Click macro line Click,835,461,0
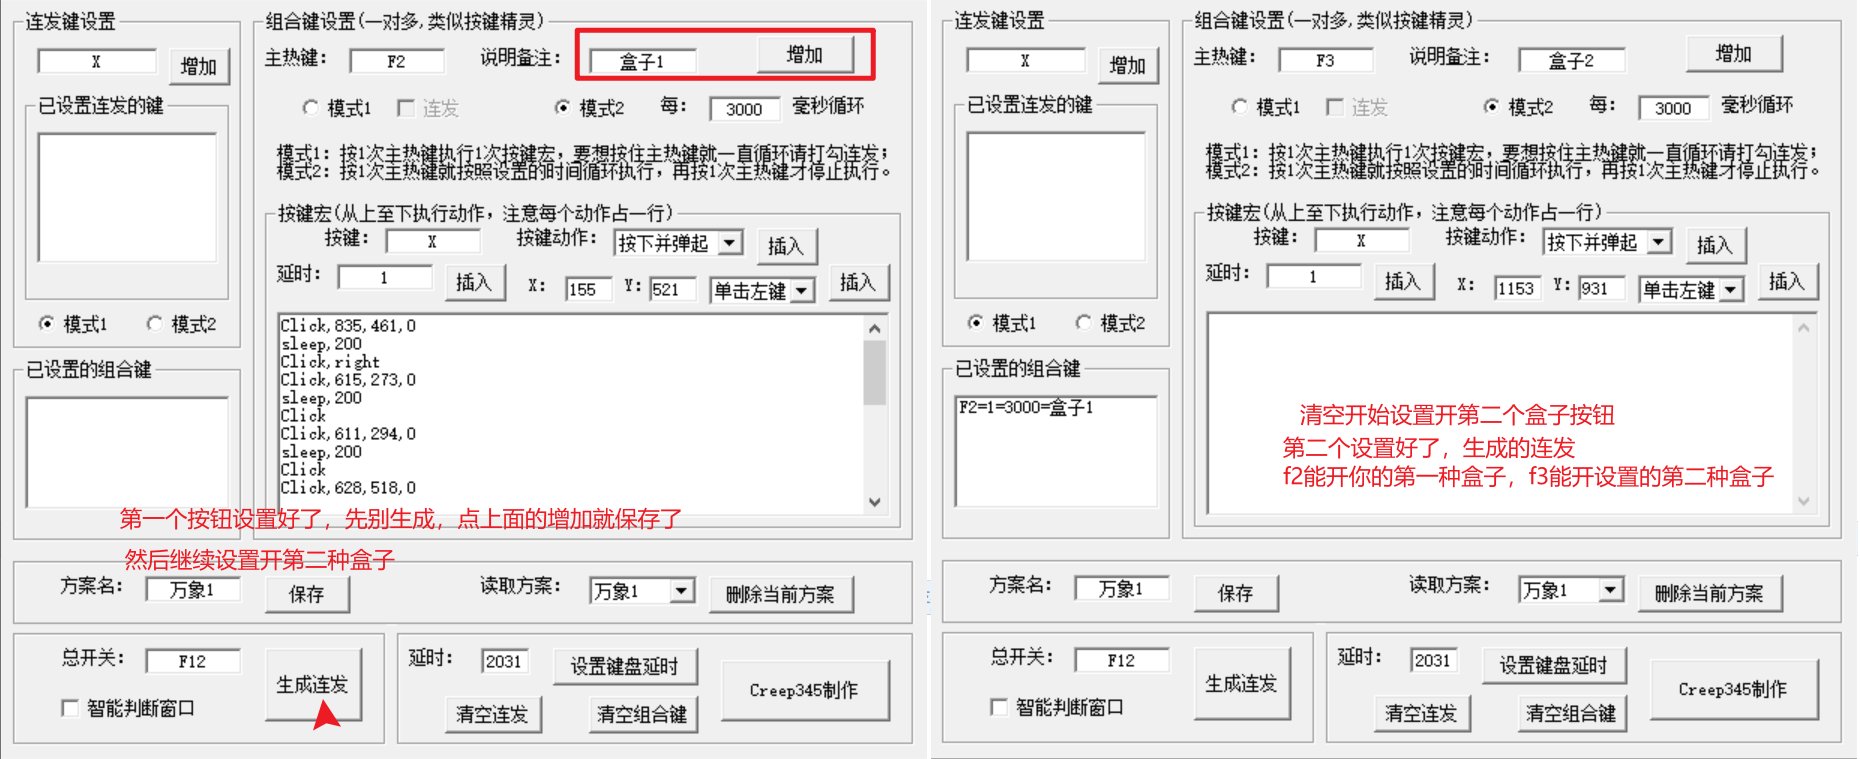 click(x=348, y=325)
